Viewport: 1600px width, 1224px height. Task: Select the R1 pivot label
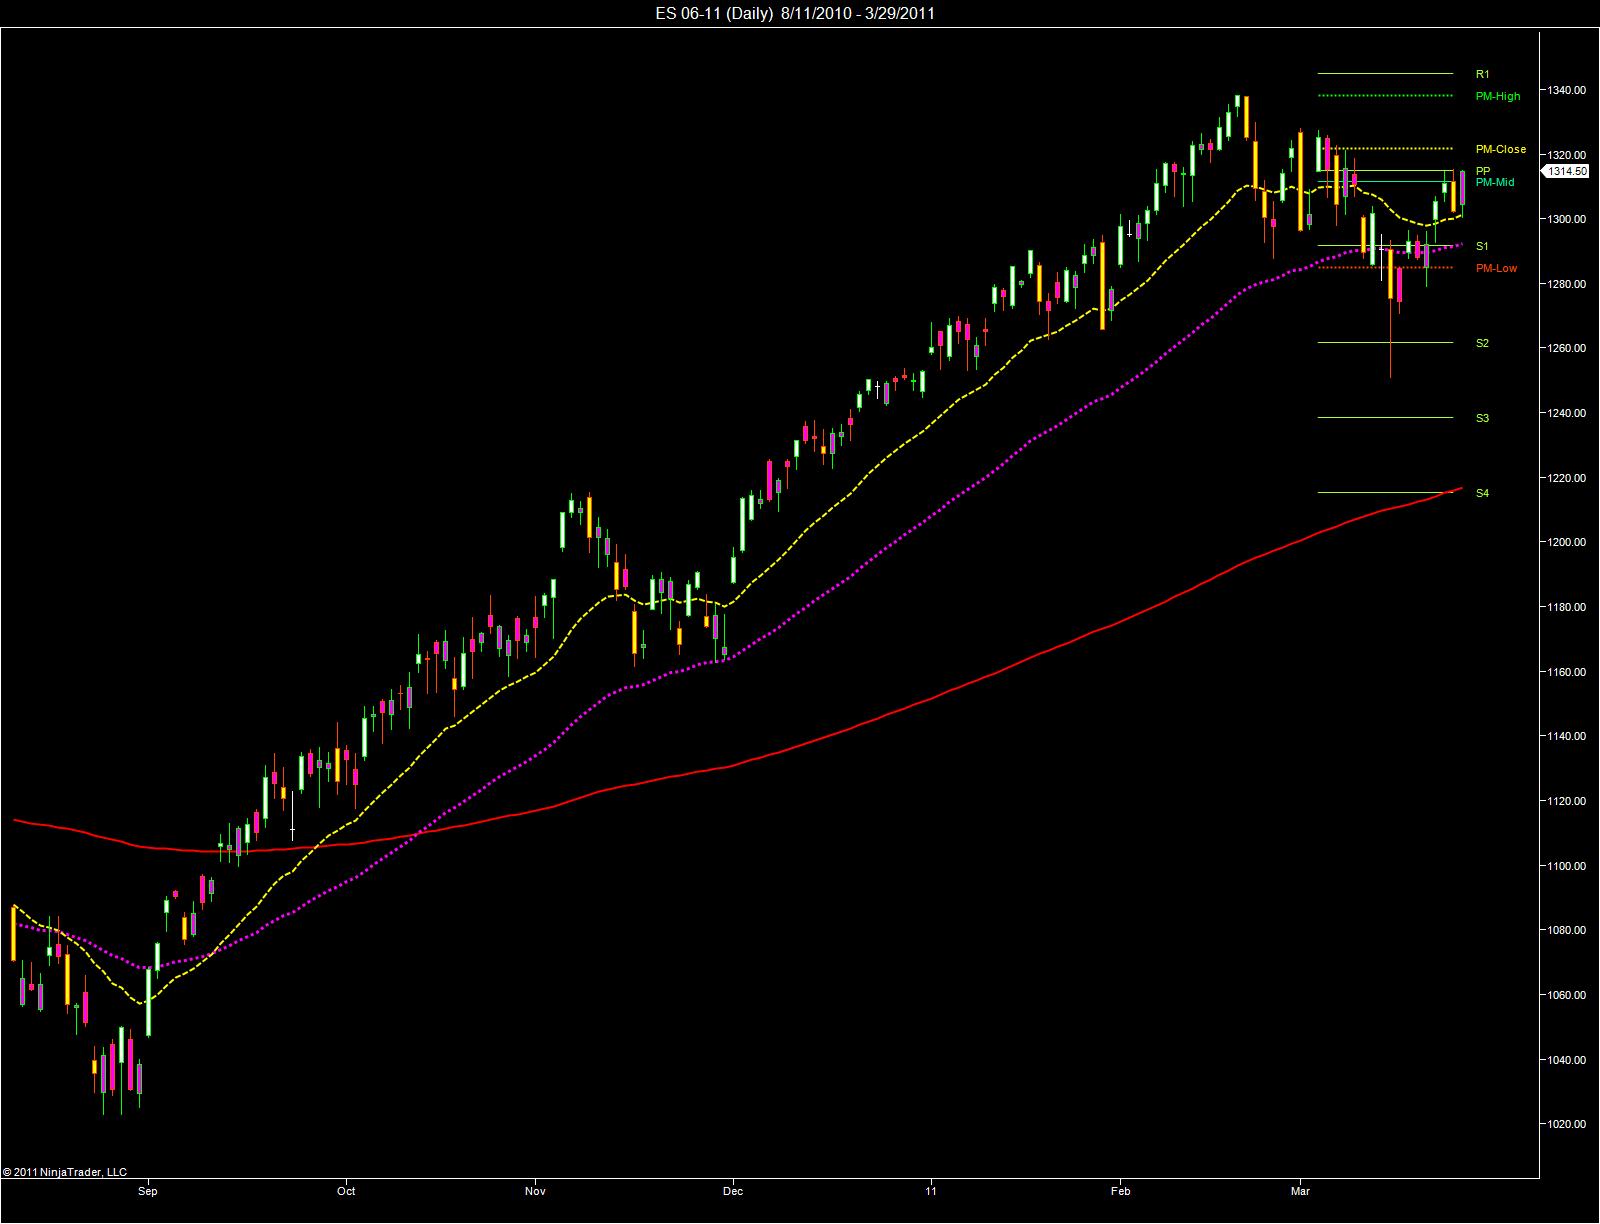coord(1482,74)
